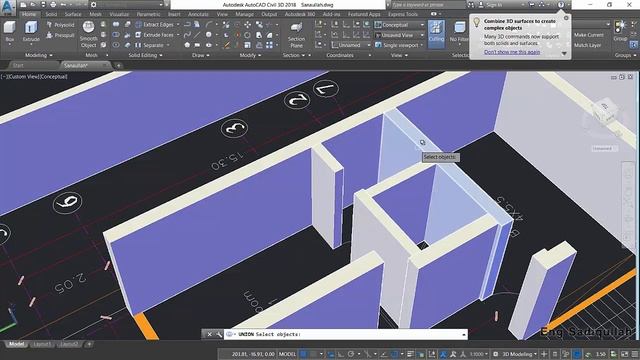Open the Unsaved View dropdown
The image size is (640, 360).
tap(400, 35)
